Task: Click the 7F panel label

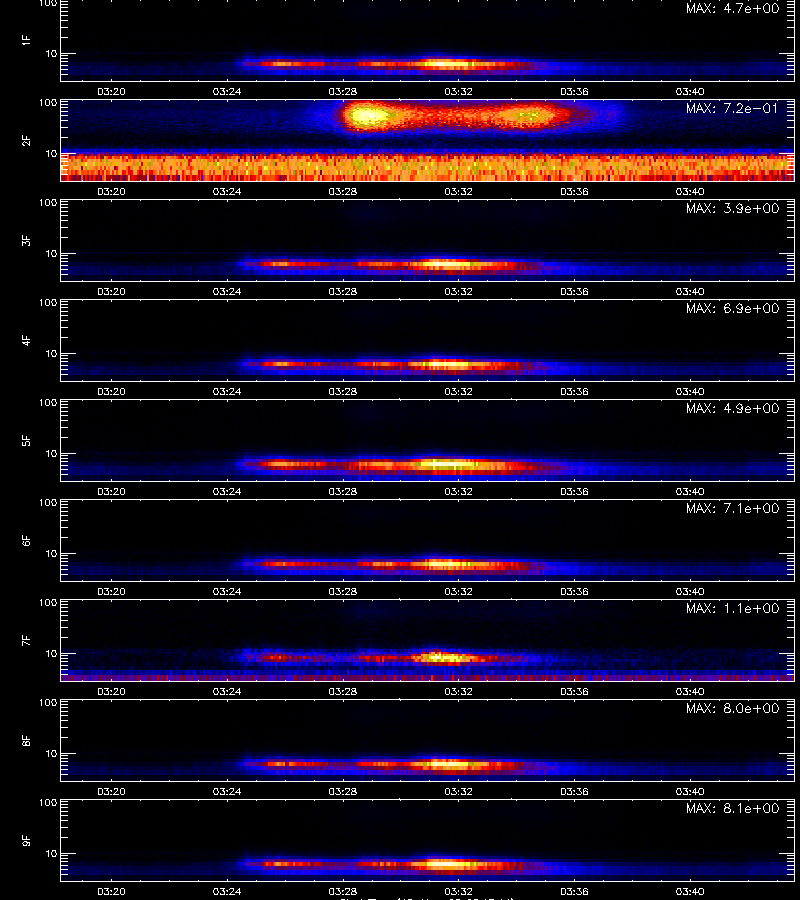Action: [26, 641]
